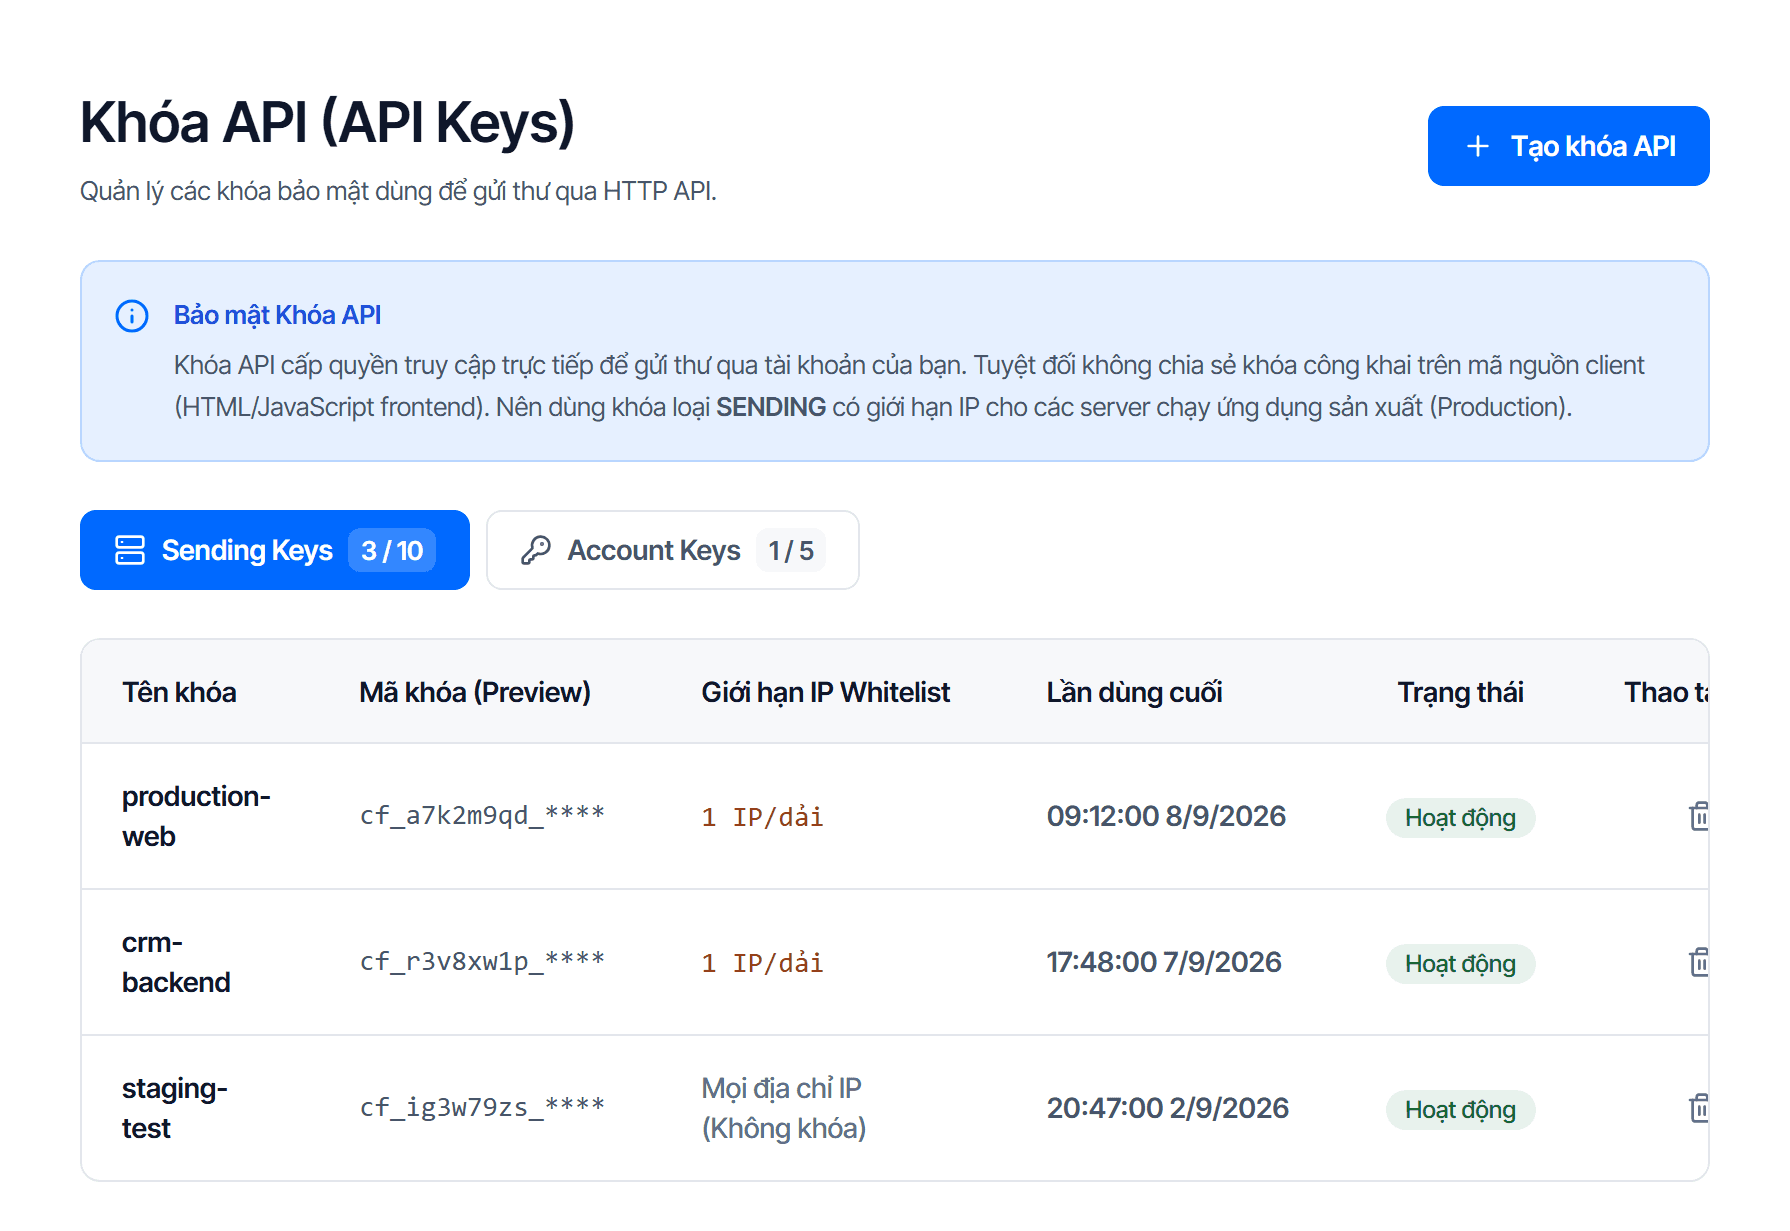Screen dimensions: 1790x1231
Task: Click key preview cf_a7k2m9qd_****
Action: [x=482, y=815]
